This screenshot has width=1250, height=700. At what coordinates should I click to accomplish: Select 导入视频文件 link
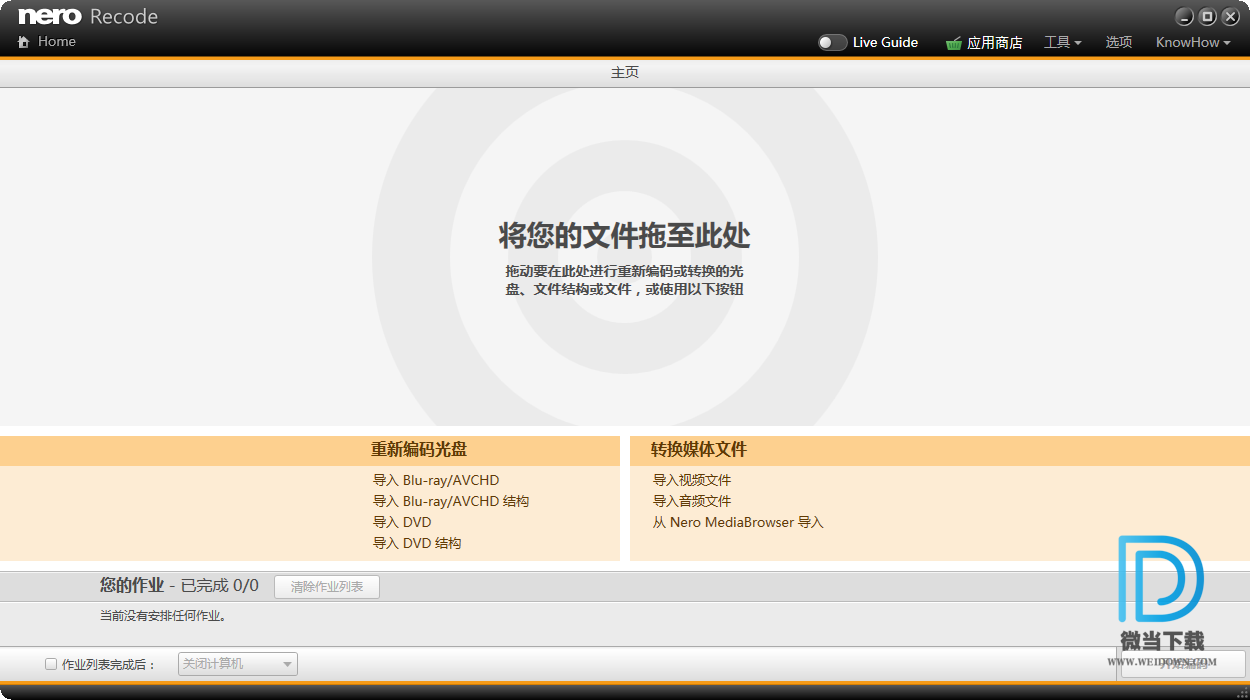pos(692,480)
